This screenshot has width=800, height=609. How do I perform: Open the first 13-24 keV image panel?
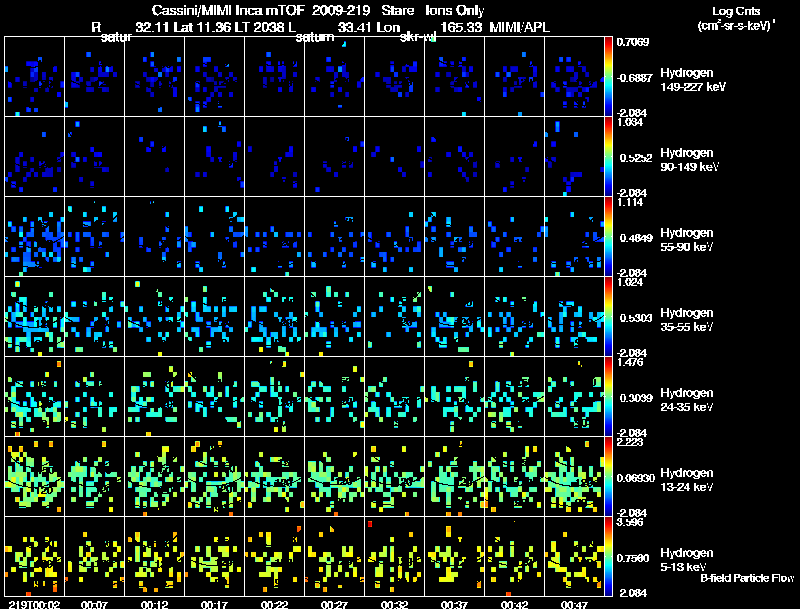pyautogui.click(x=34, y=476)
